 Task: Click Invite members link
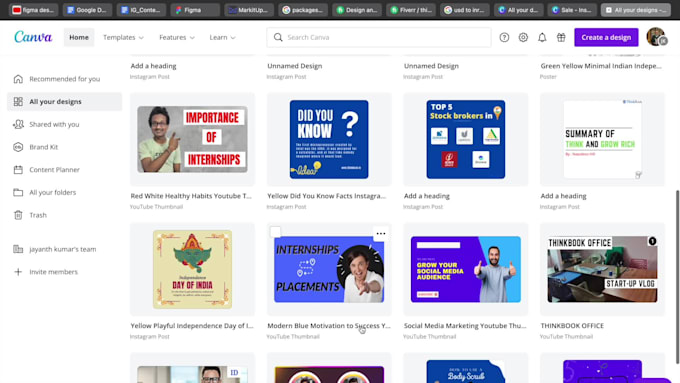coord(53,272)
